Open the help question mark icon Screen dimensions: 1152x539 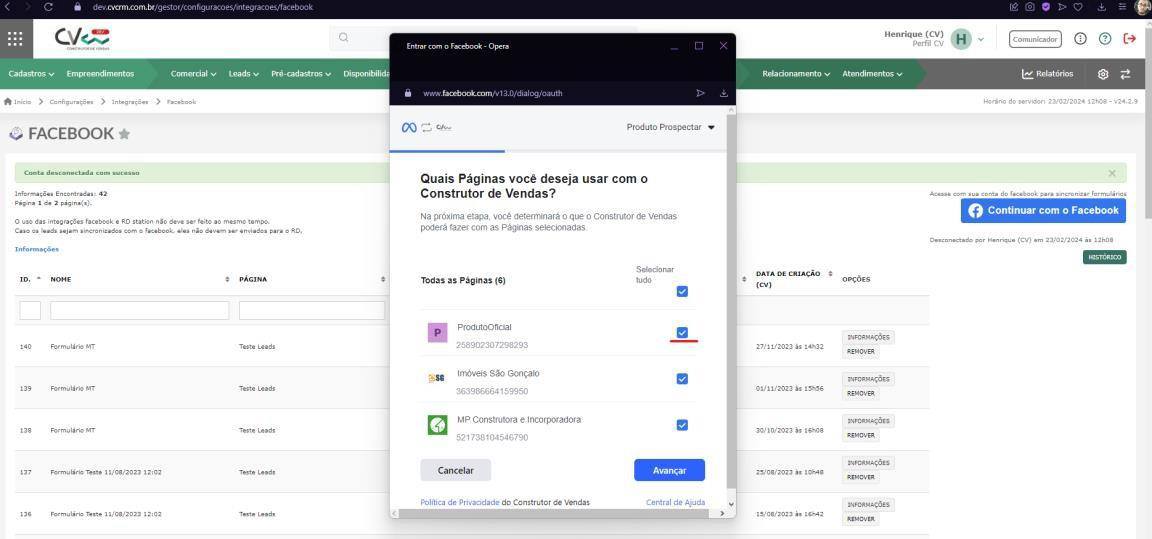pyautogui.click(x=1105, y=39)
